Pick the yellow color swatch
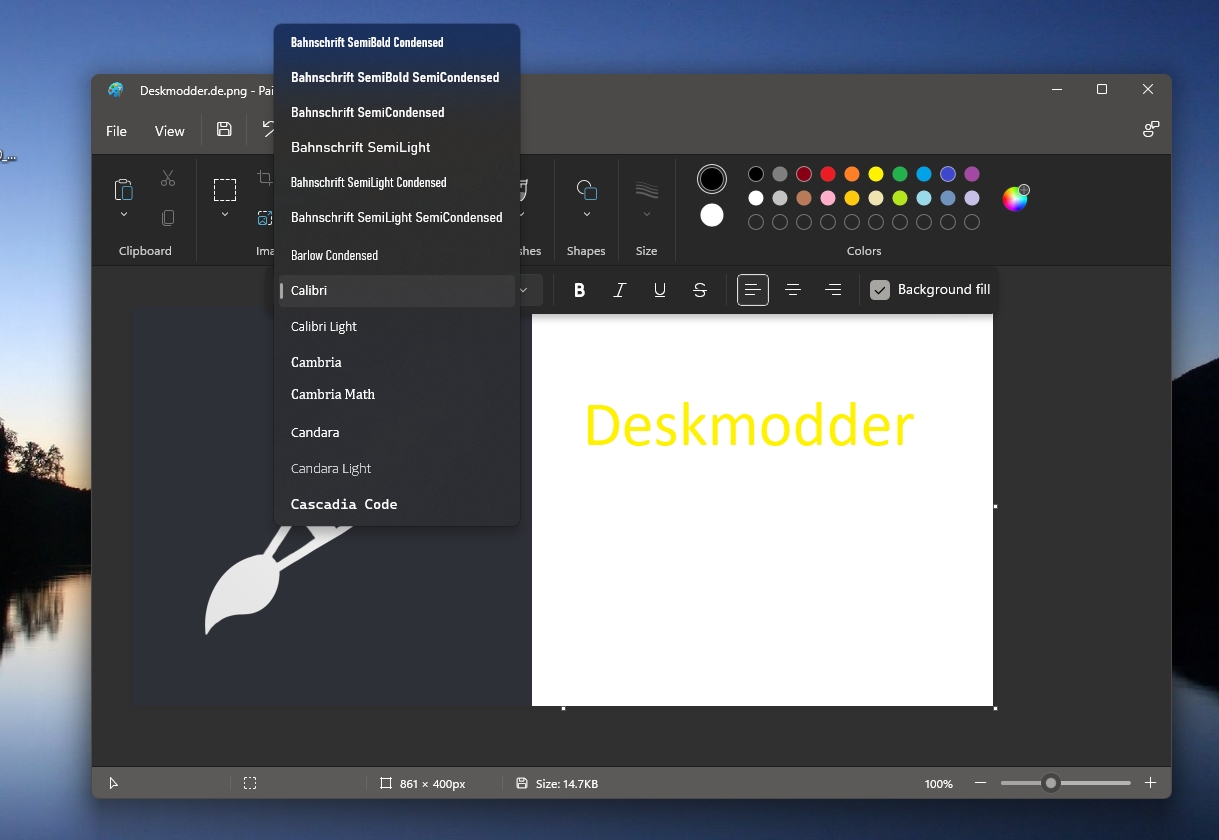Screen dimensions: 1219x840 coord(876,174)
